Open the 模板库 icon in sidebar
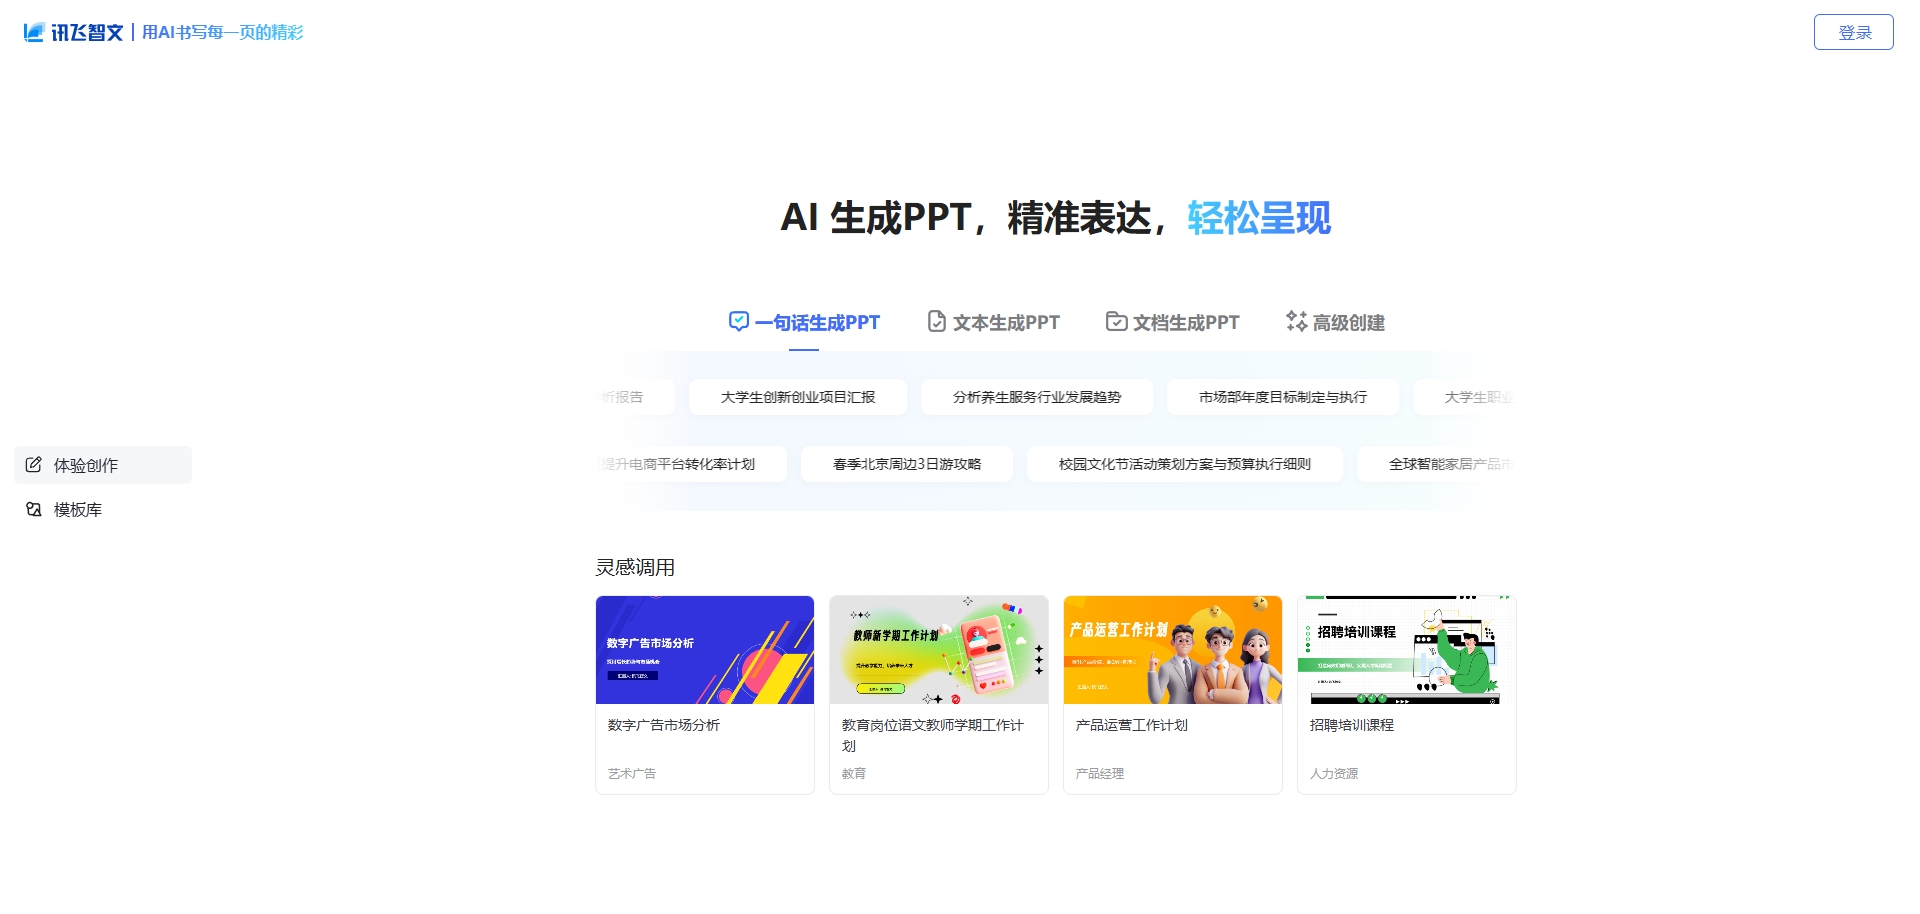 pos(33,509)
